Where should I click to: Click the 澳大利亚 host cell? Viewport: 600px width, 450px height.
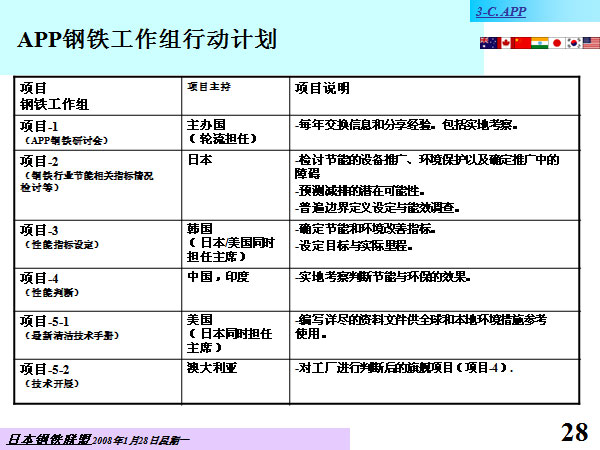pyautogui.click(x=236, y=382)
